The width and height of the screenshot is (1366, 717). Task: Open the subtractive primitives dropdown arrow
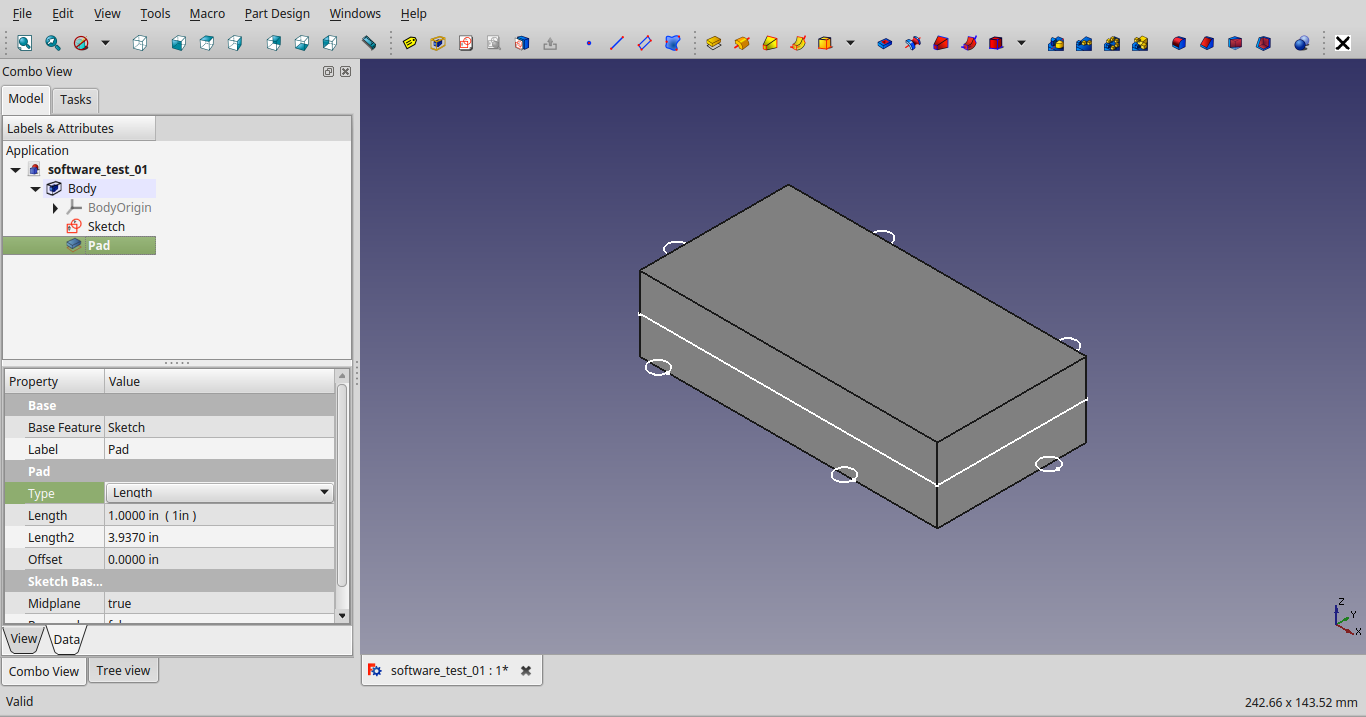tap(1021, 43)
